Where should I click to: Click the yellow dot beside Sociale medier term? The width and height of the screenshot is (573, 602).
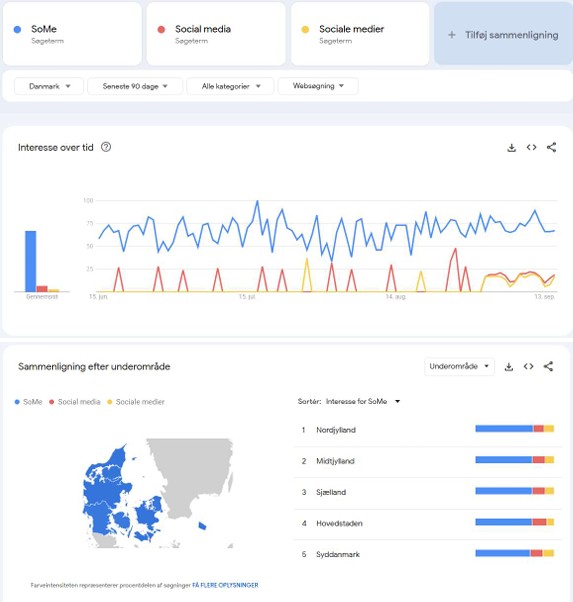click(x=305, y=30)
